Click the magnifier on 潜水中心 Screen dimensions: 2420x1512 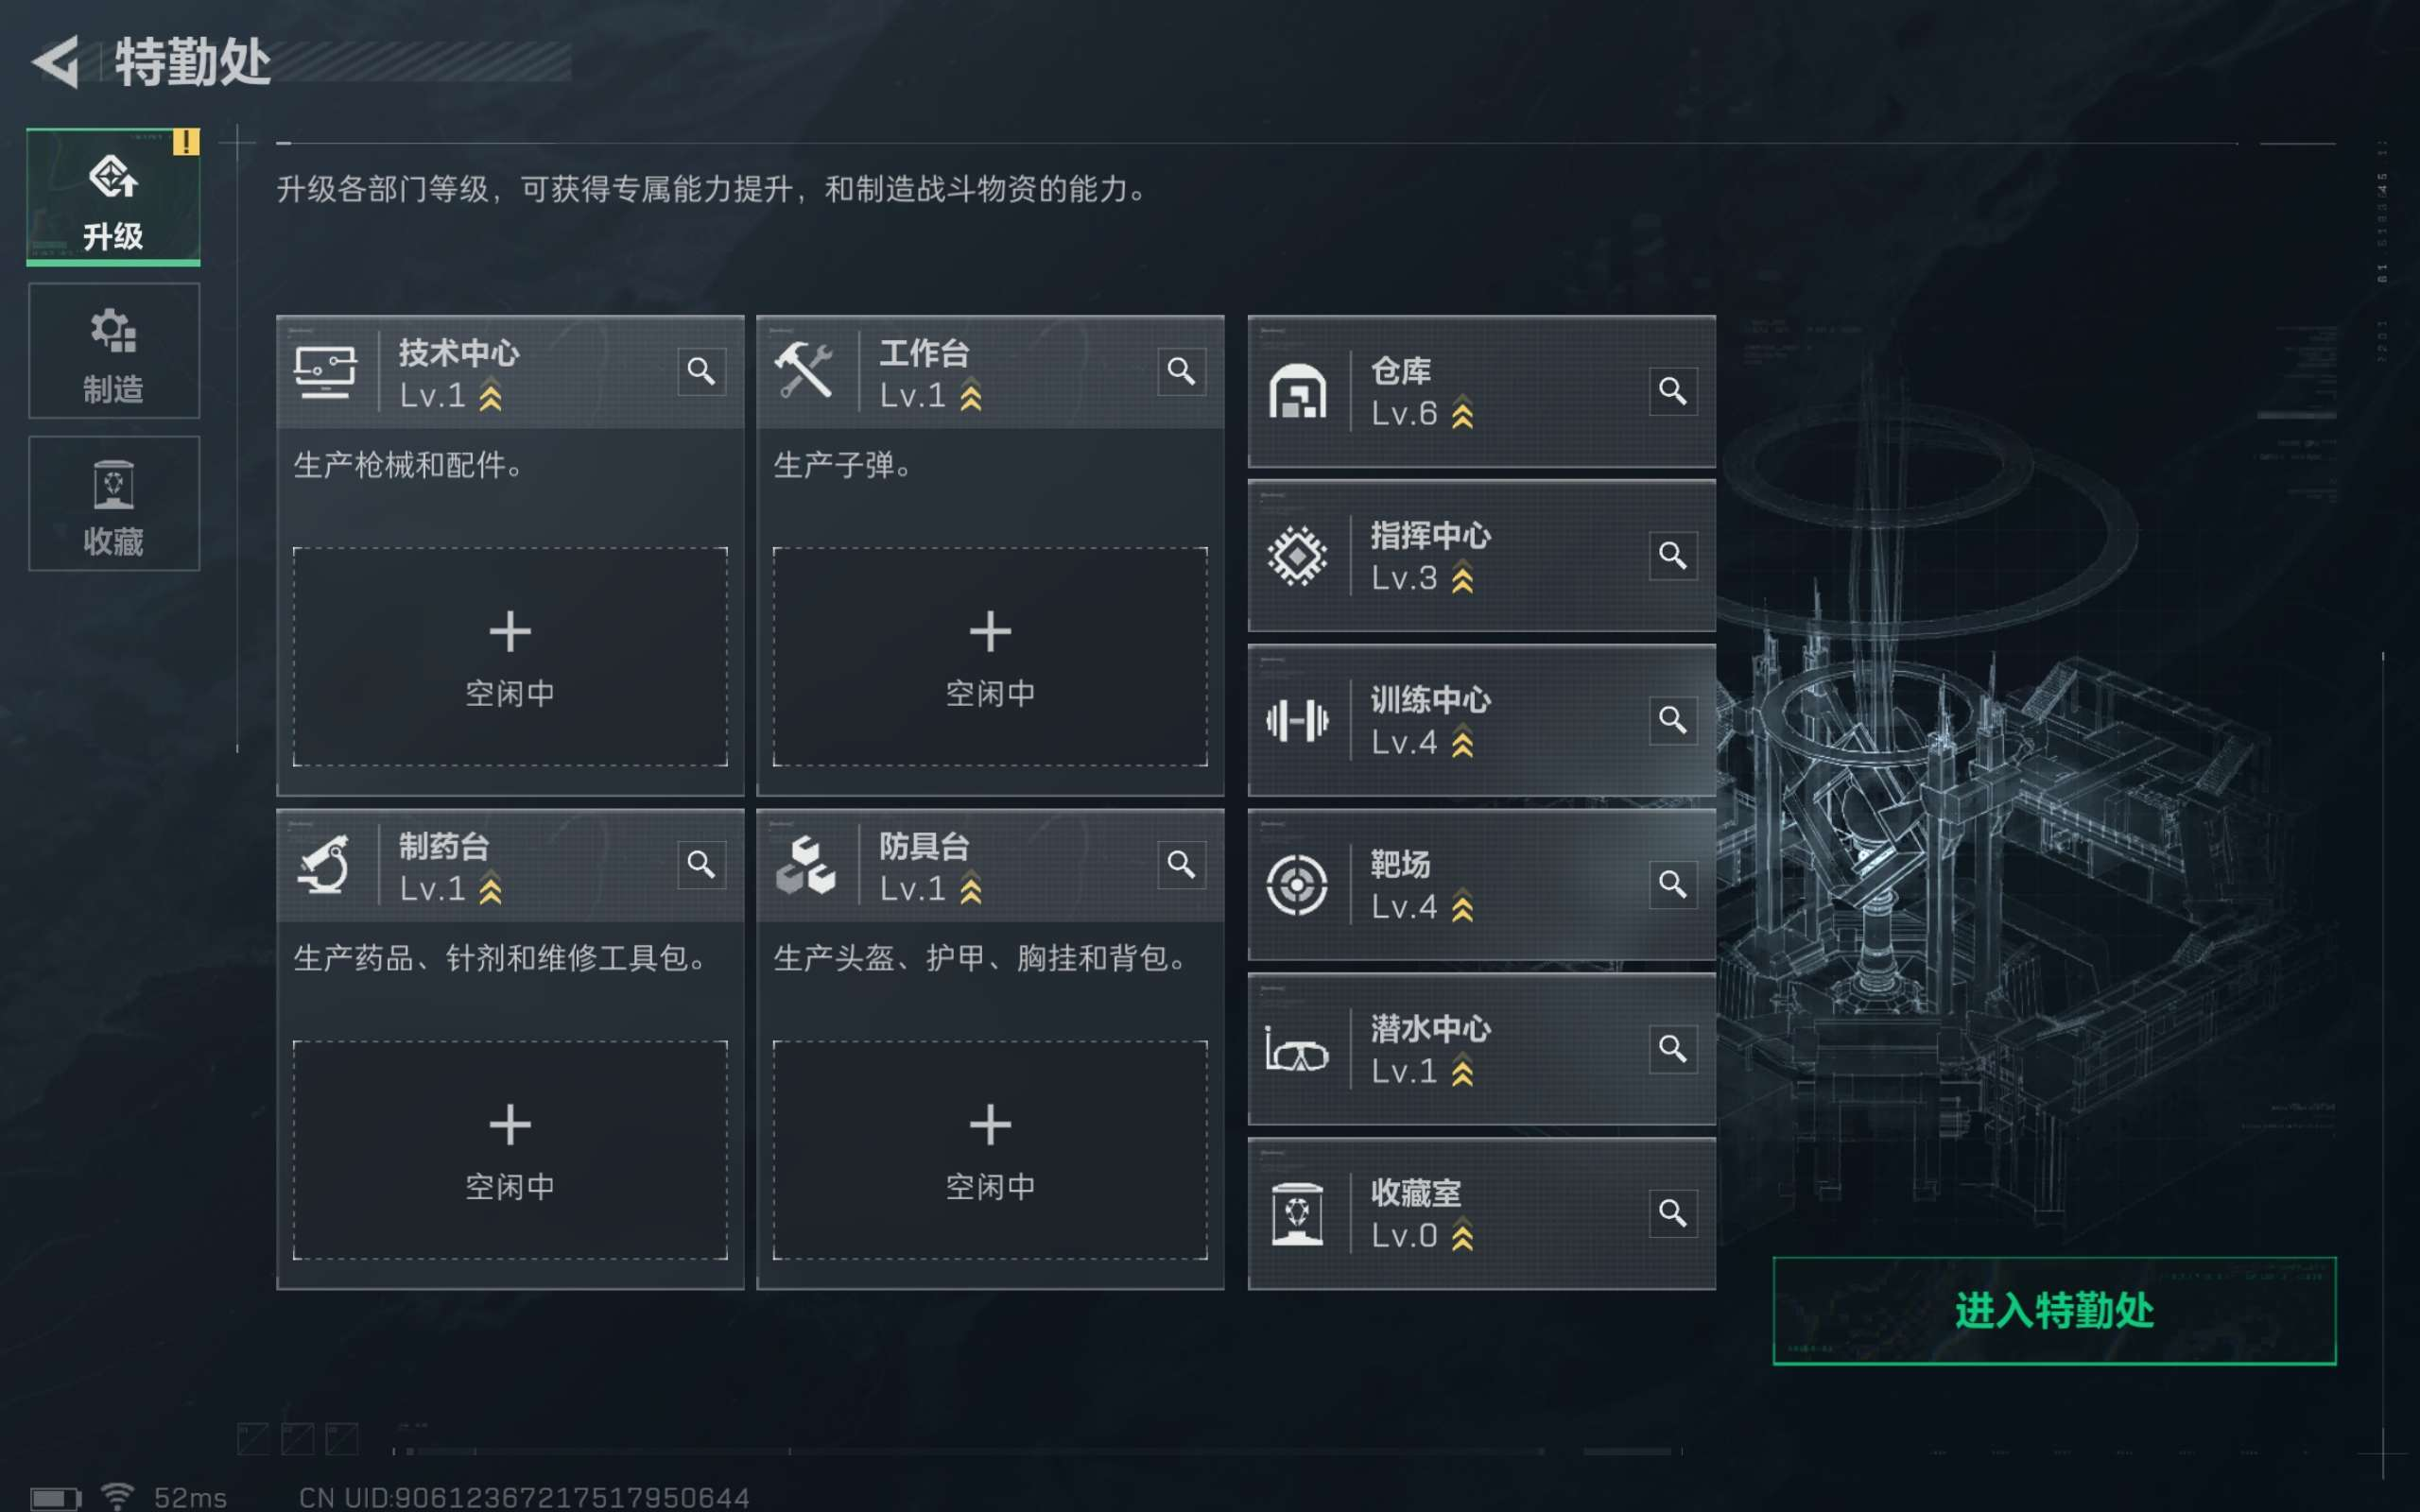[1672, 1048]
